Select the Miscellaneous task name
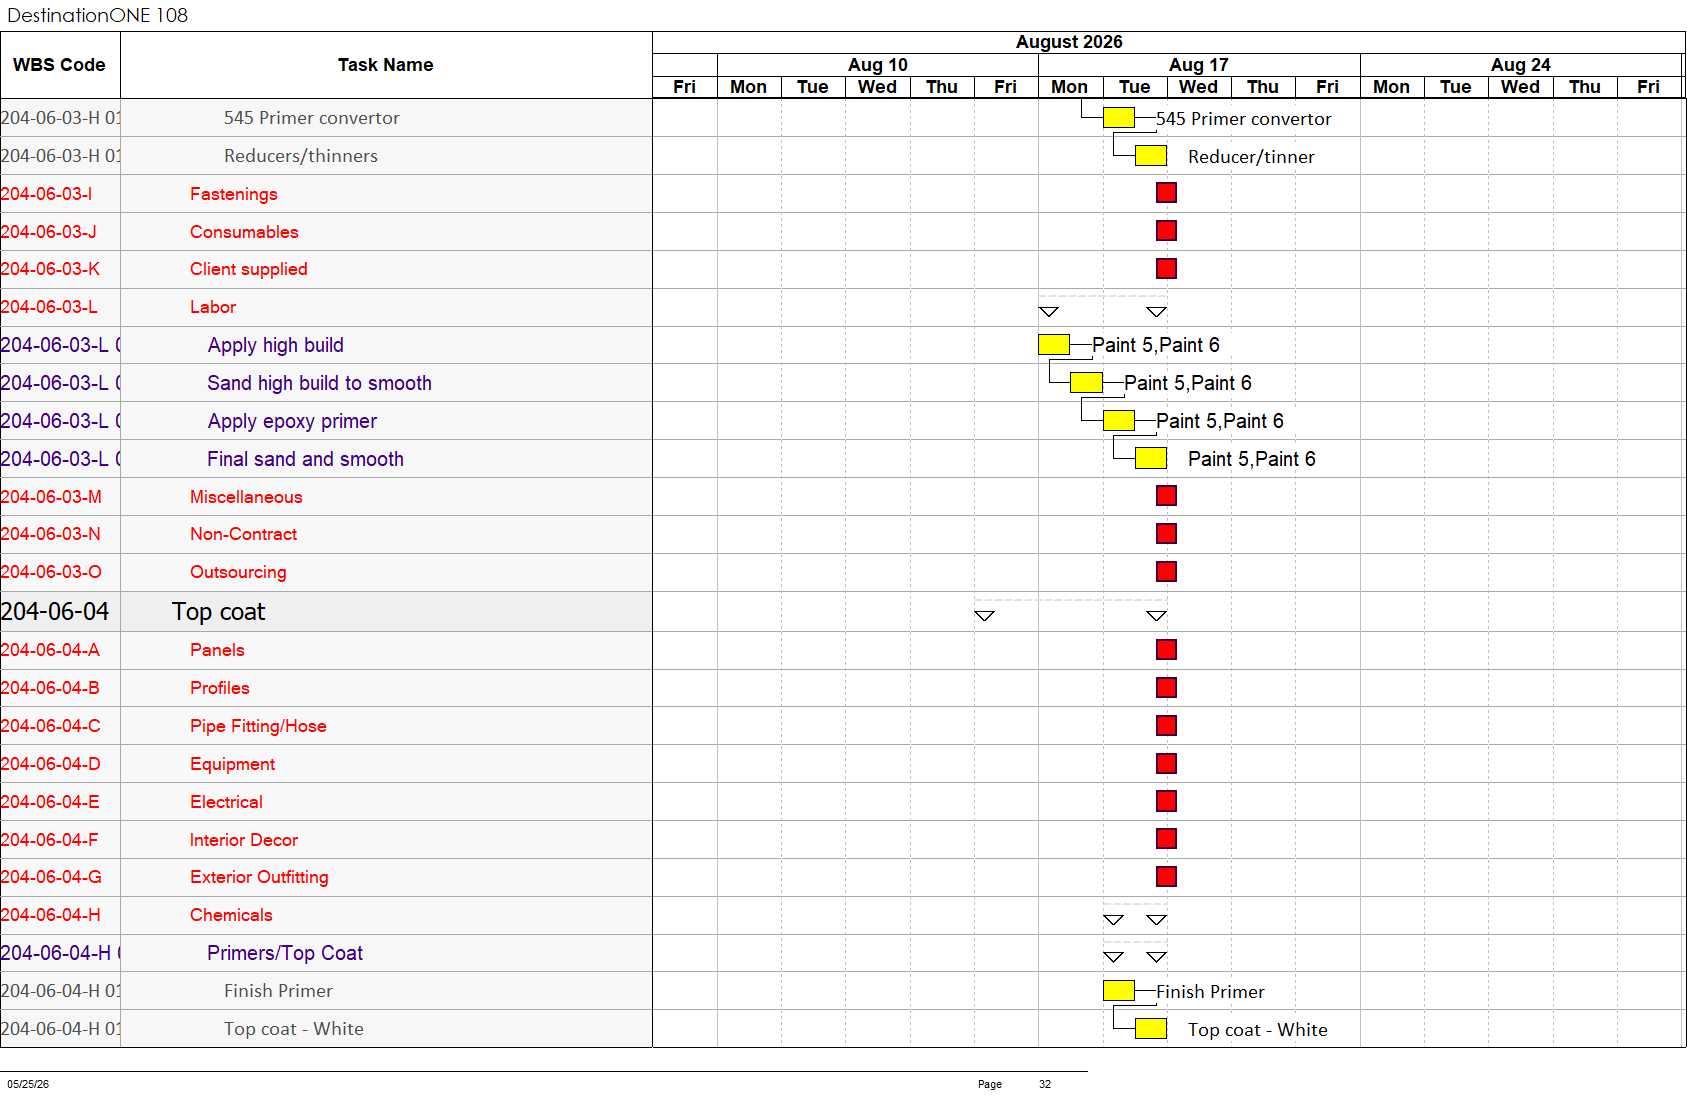Viewport: 1687px width, 1097px height. click(x=246, y=497)
